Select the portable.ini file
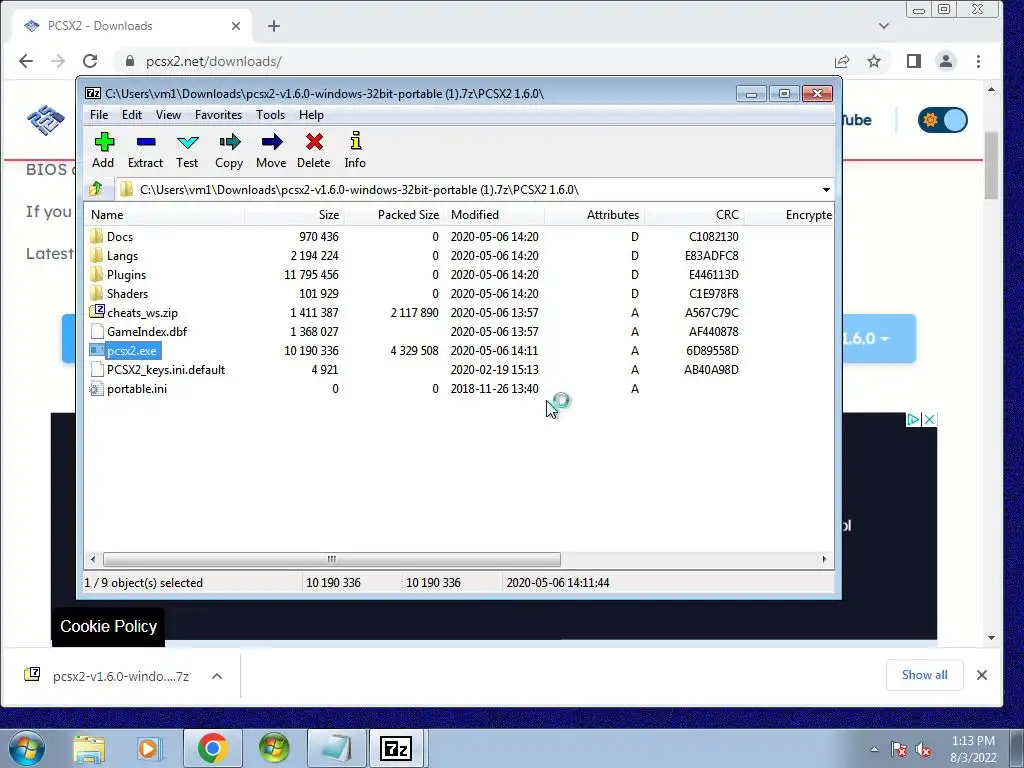The width and height of the screenshot is (1024, 768). pyautogui.click(x=136, y=389)
